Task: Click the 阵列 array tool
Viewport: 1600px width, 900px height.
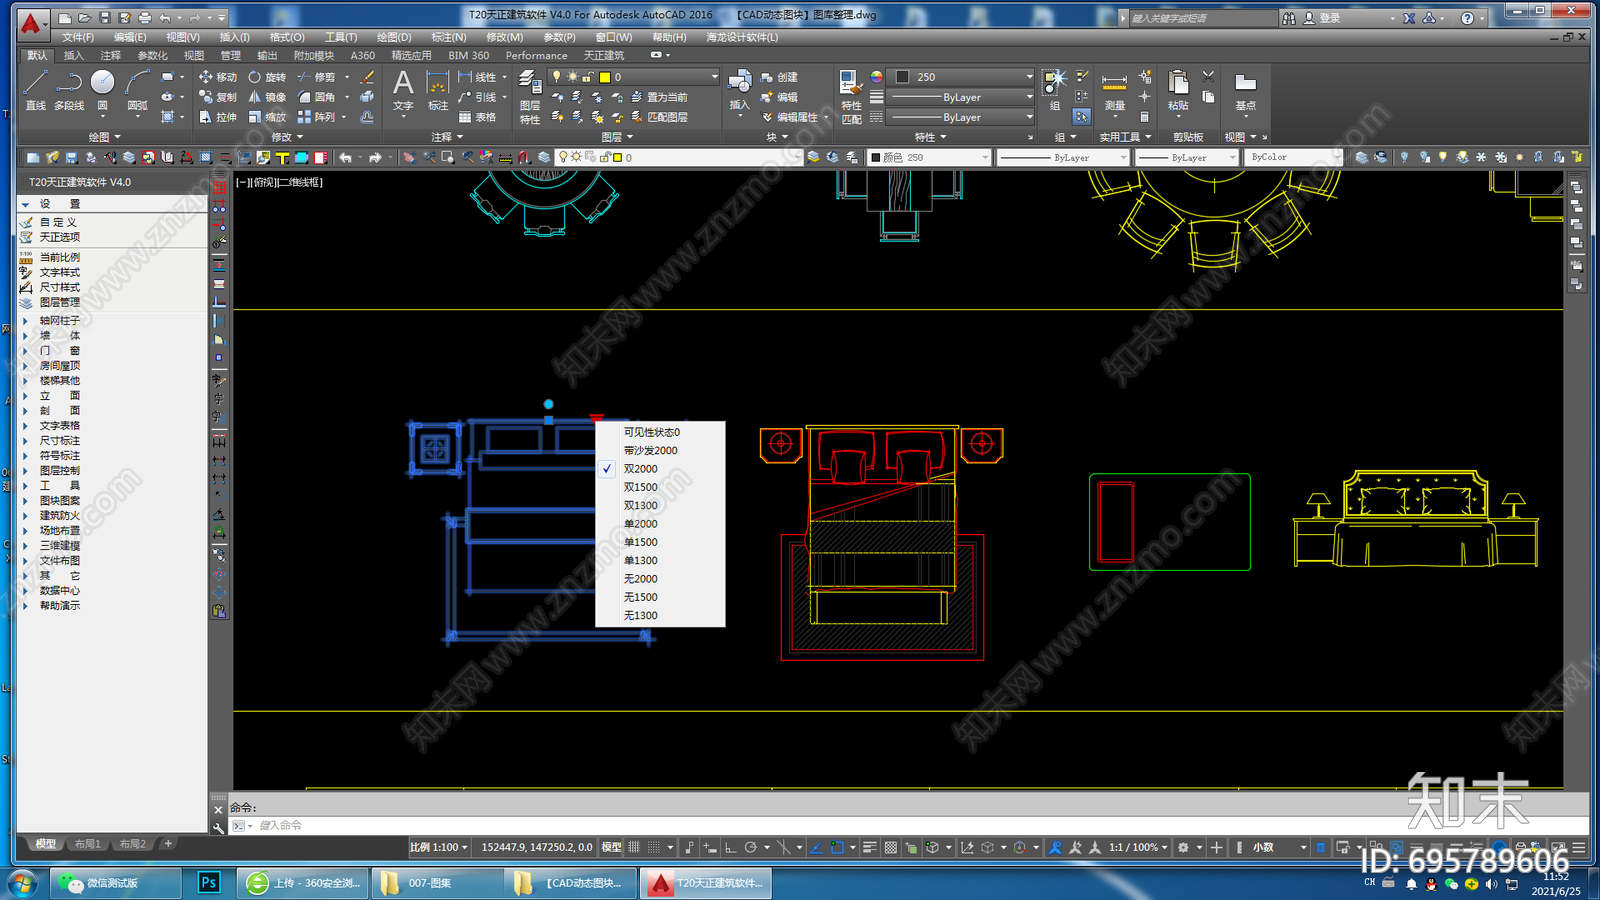Action: [316, 117]
